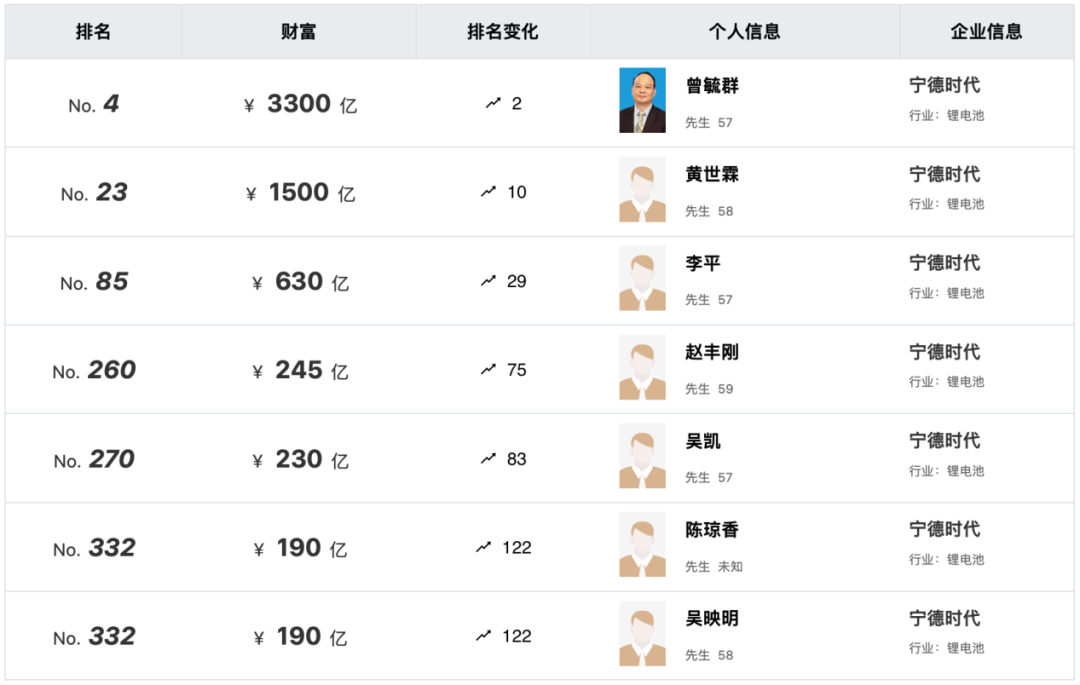Click 陈琼香's avatar icon
The height and width of the screenshot is (685, 1080).
click(642, 545)
